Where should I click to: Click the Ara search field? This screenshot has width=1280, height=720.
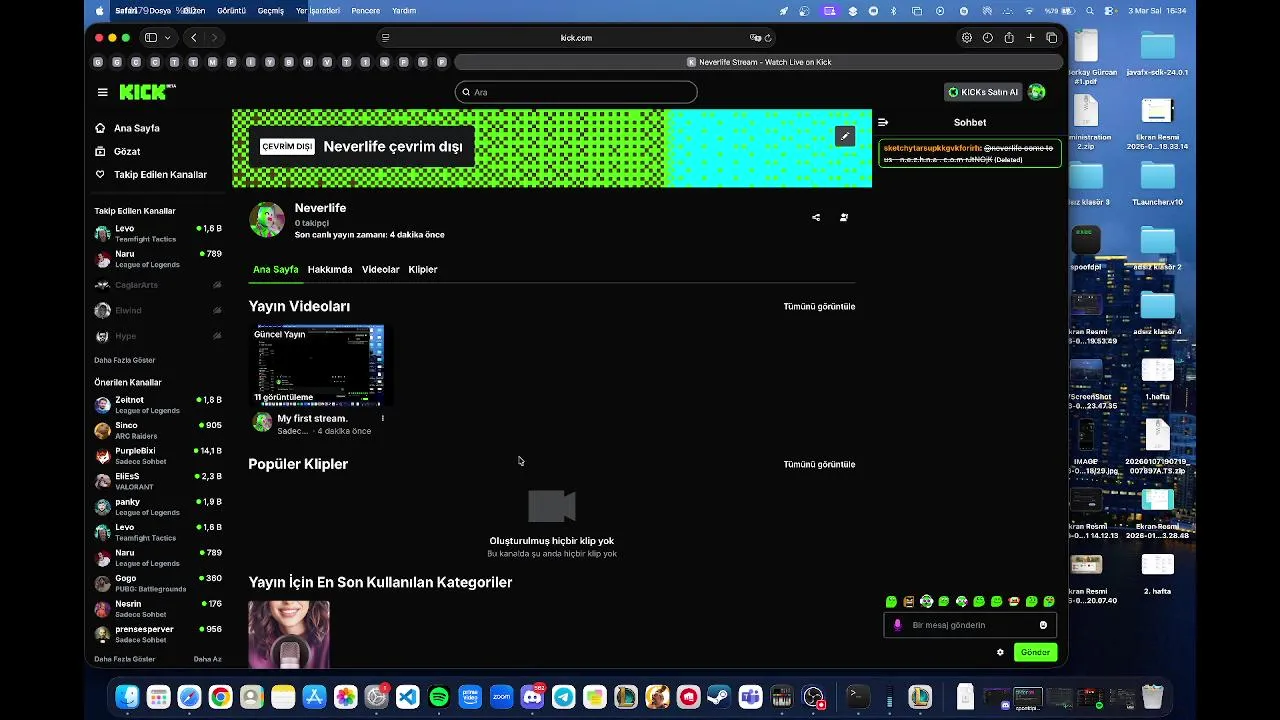coord(576,92)
